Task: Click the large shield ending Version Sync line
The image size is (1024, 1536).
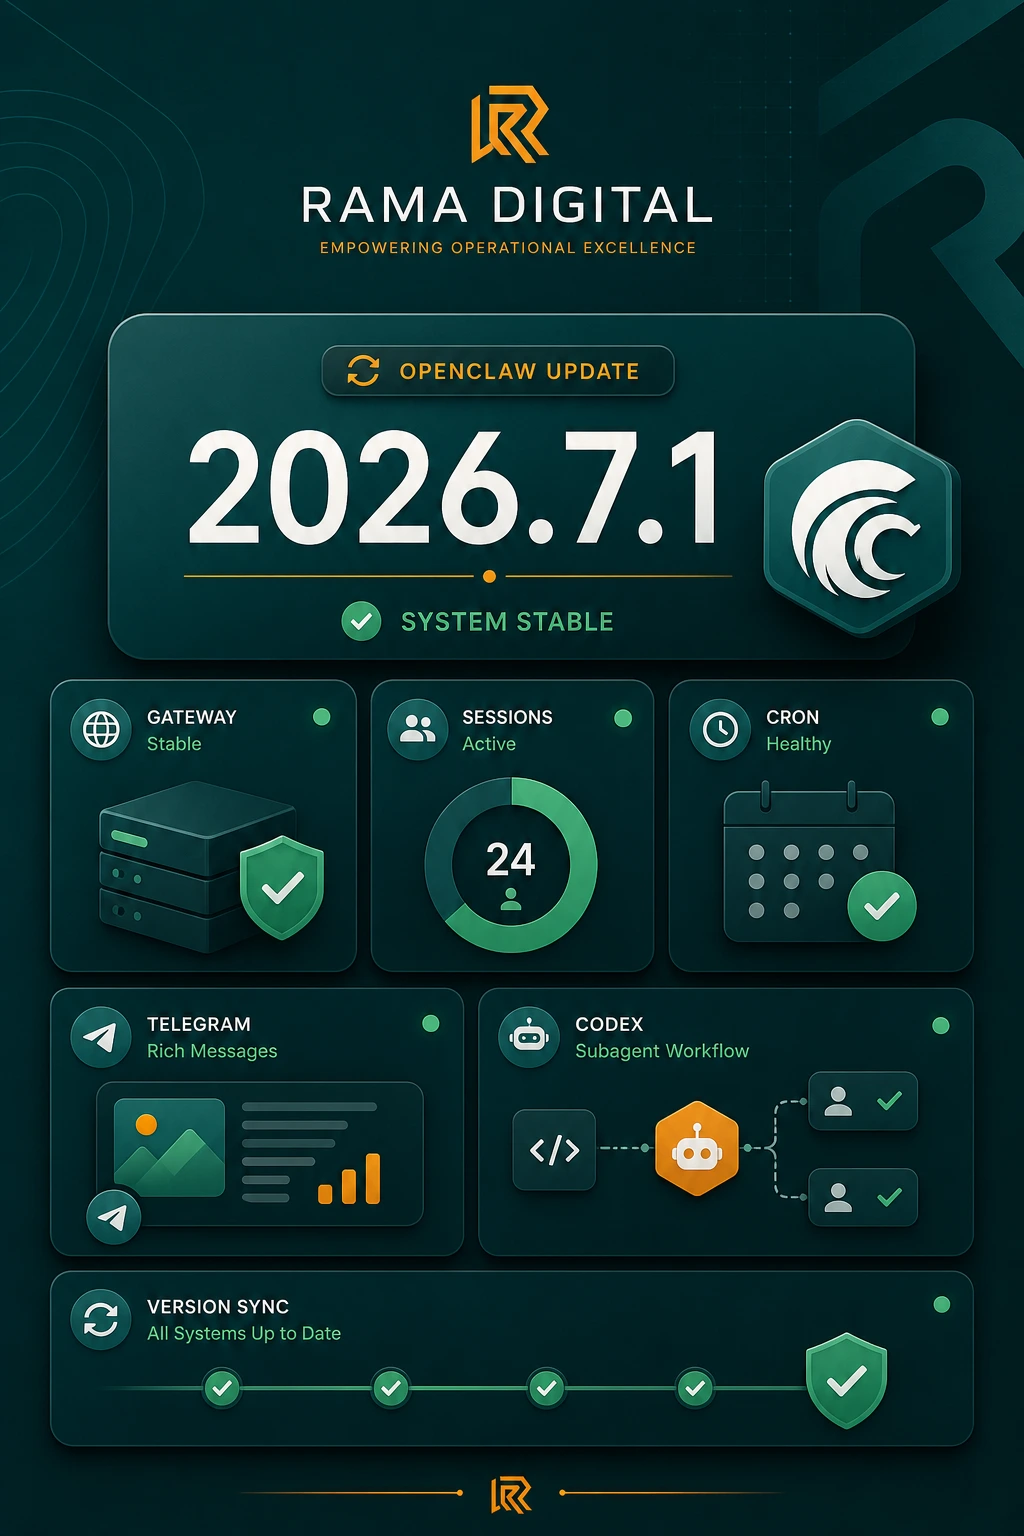Action: tap(847, 1380)
